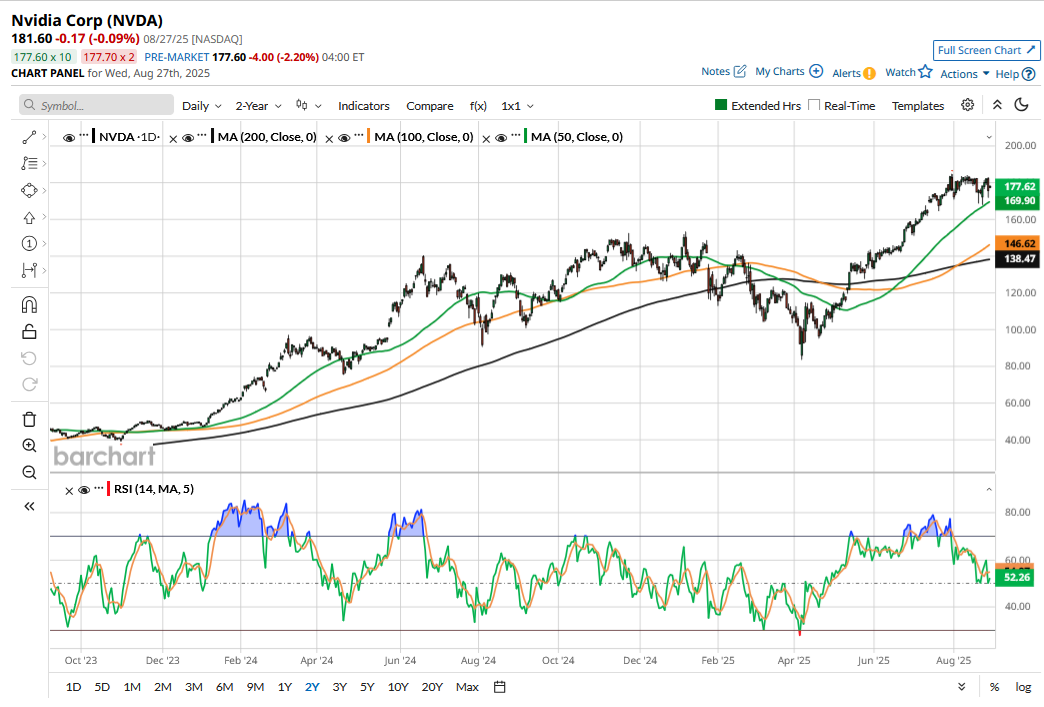
Task: Switch to dark mode moon icon
Action: (x=1021, y=105)
